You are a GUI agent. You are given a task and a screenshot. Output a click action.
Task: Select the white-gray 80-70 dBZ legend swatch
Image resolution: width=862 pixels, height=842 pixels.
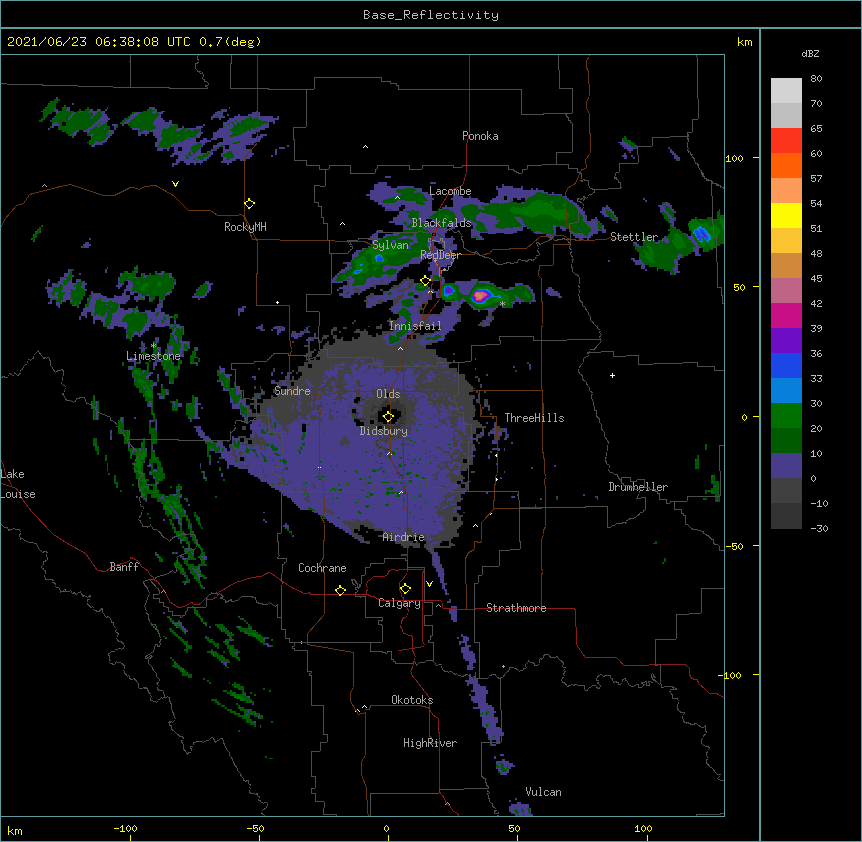786,90
